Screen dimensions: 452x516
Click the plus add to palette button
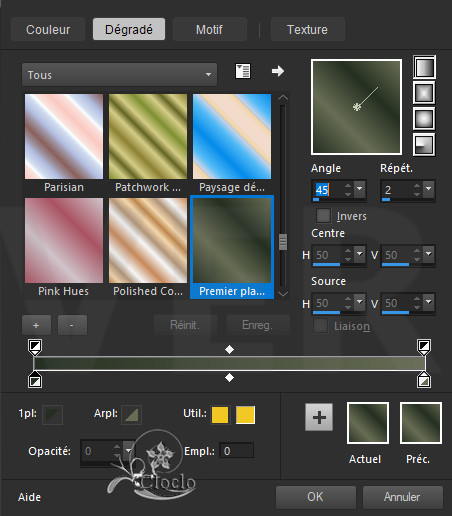[319, 417]
